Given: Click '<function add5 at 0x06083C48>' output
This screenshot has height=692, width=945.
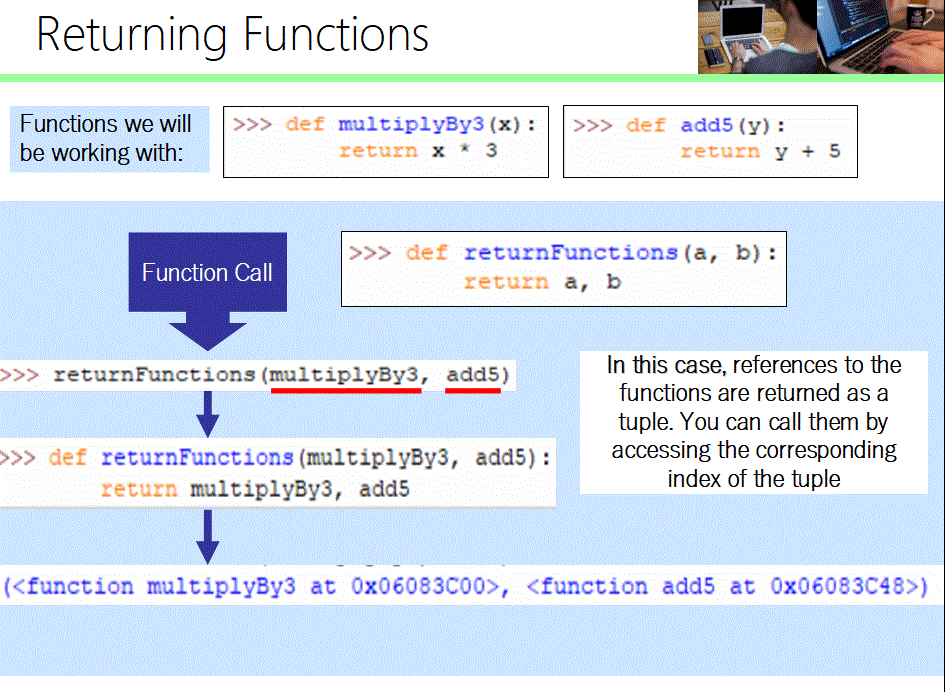Looking at the screenshot, I should [723, 586].
